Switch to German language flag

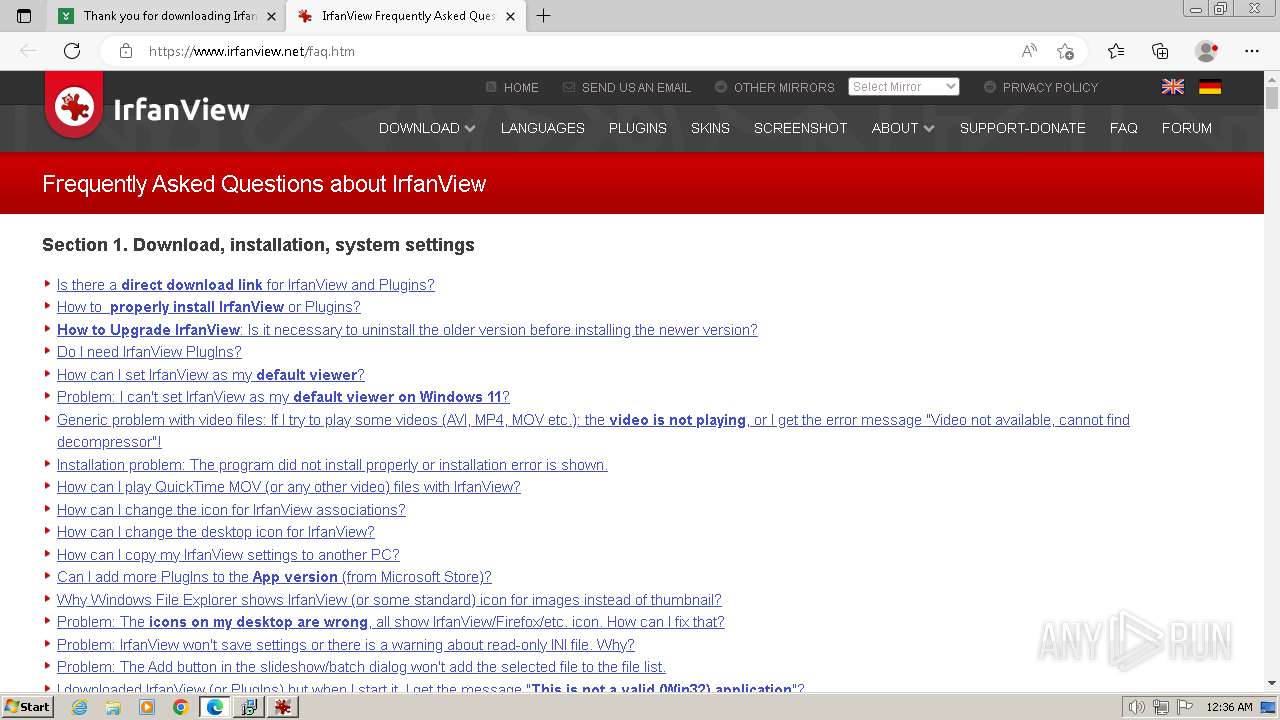point(1210,87)
